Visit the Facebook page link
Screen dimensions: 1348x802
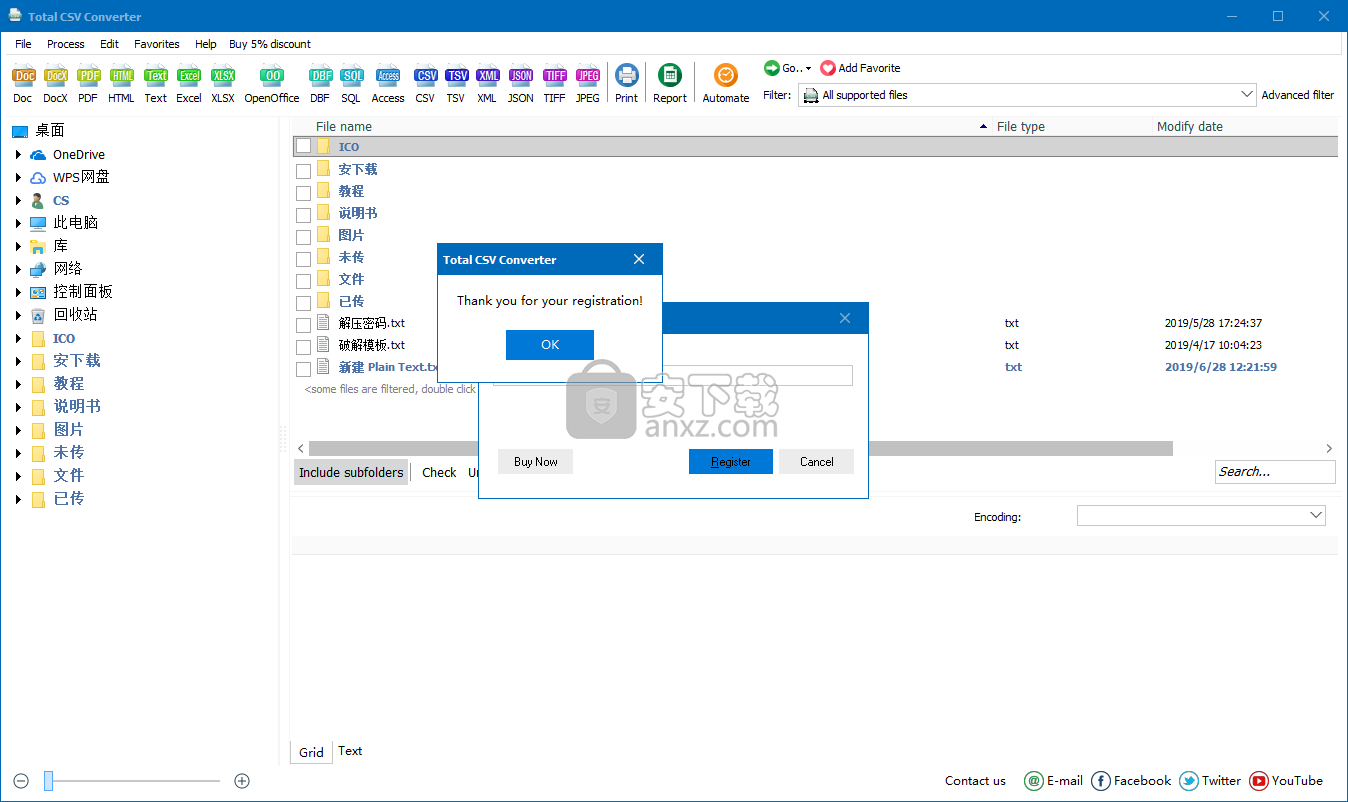click(x=1131, y=781)
